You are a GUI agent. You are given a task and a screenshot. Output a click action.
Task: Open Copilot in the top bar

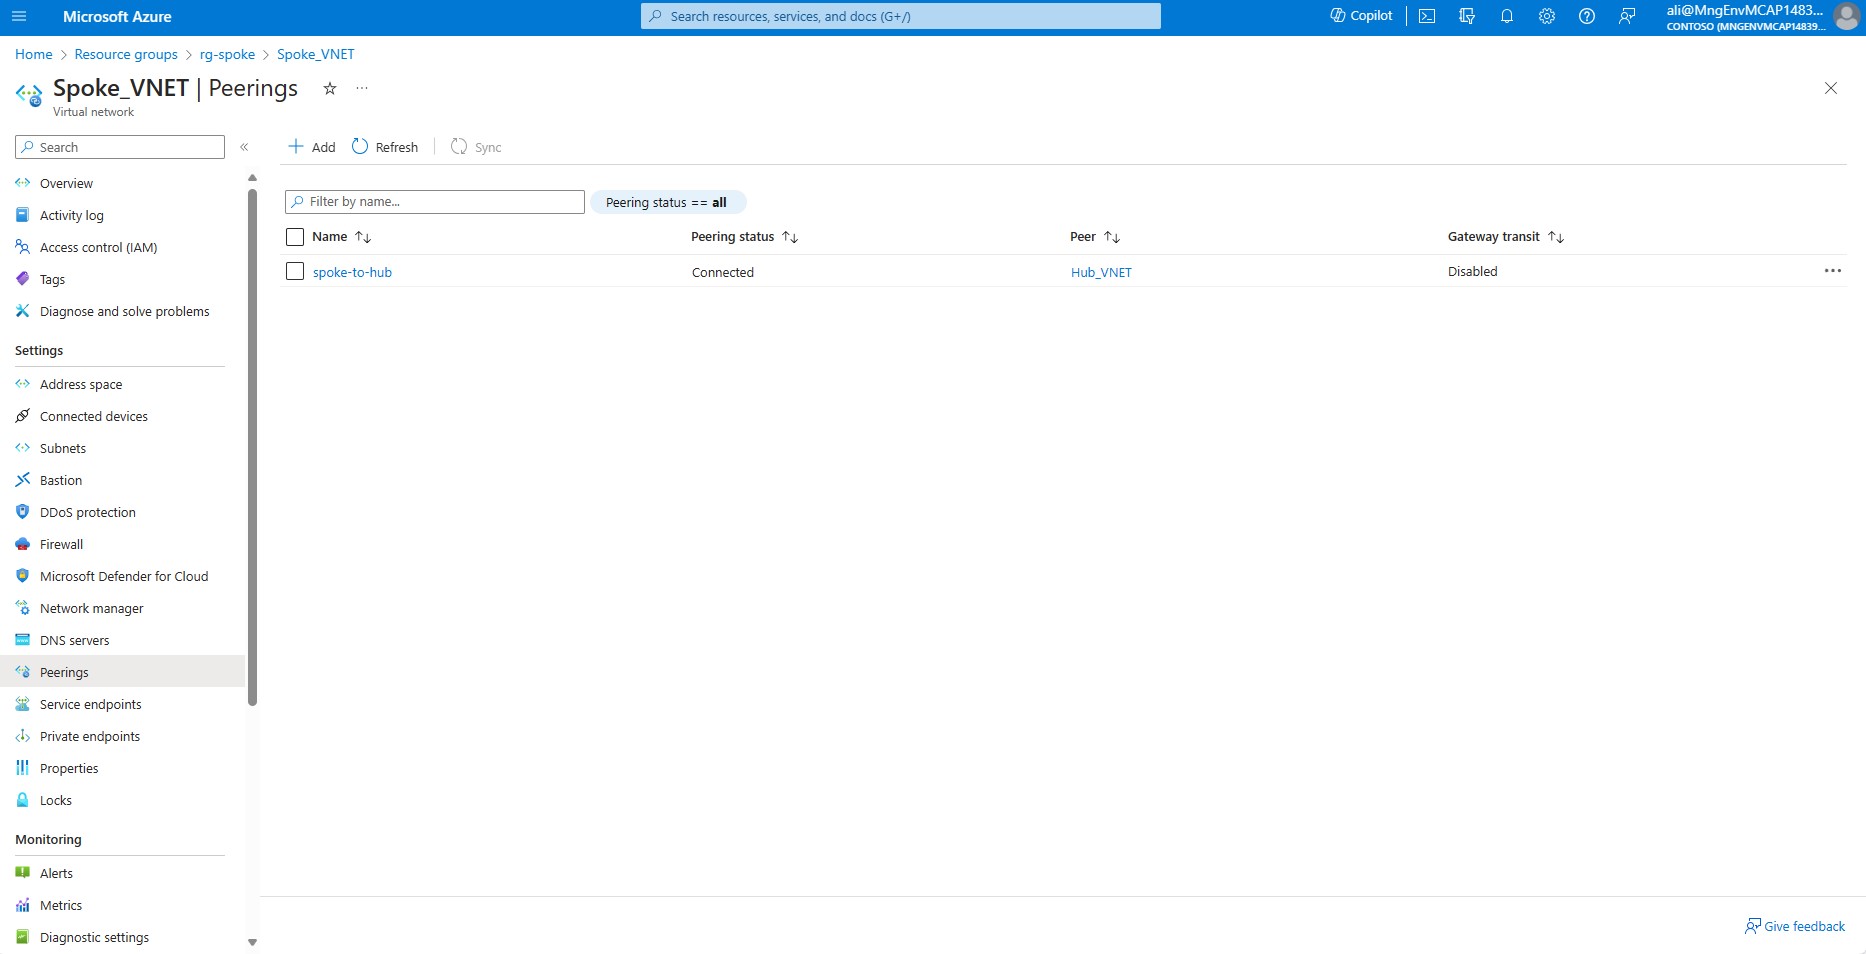tap(1361, 16)
